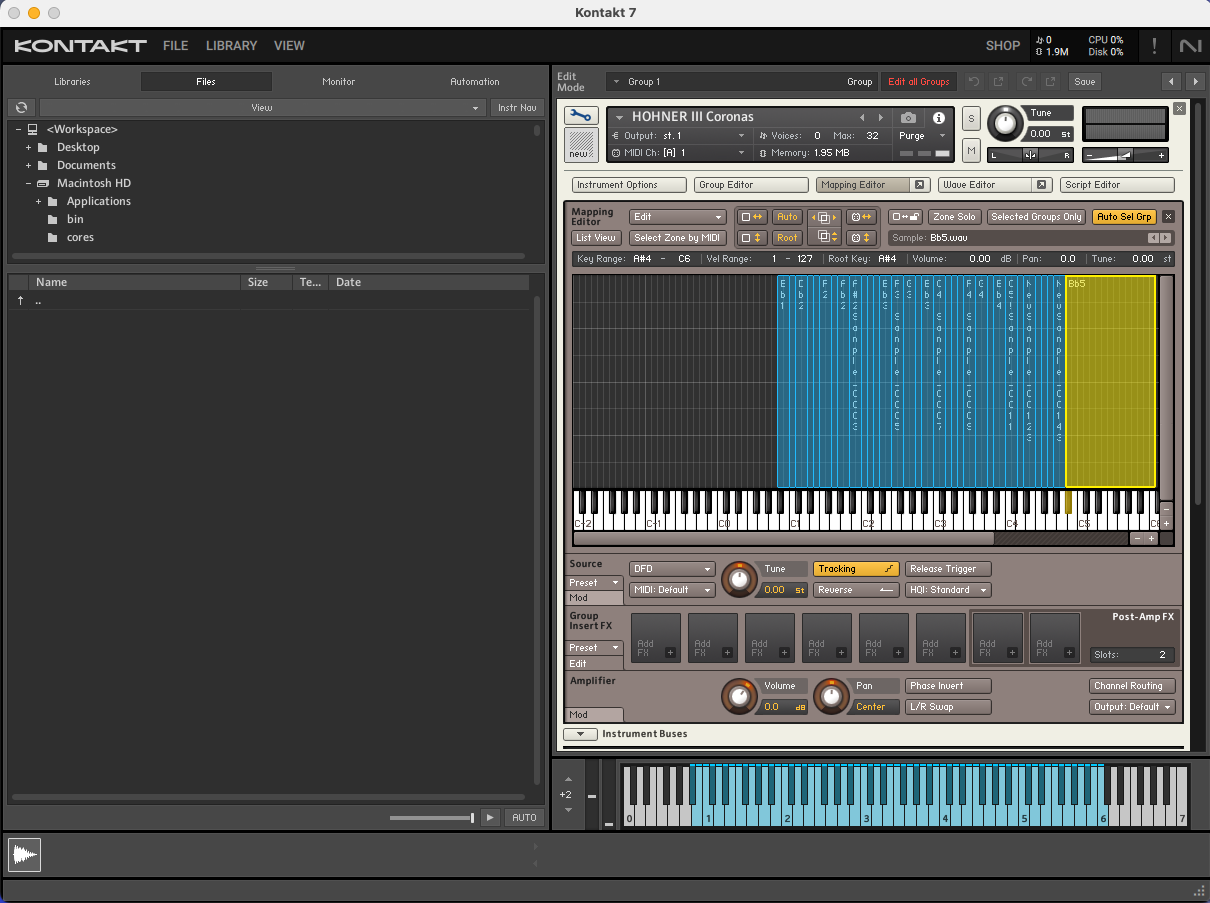Click the Edit all Groups button
Viewport: 1210px width, 903px height.
tap(918, 82)
